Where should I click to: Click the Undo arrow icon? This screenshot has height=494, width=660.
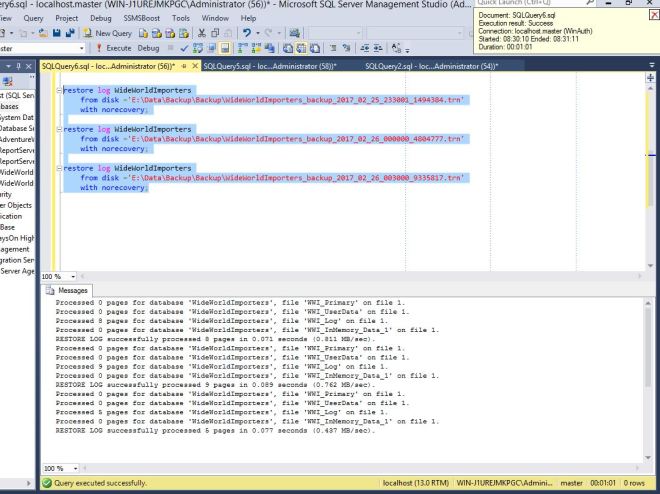(245, 34)
